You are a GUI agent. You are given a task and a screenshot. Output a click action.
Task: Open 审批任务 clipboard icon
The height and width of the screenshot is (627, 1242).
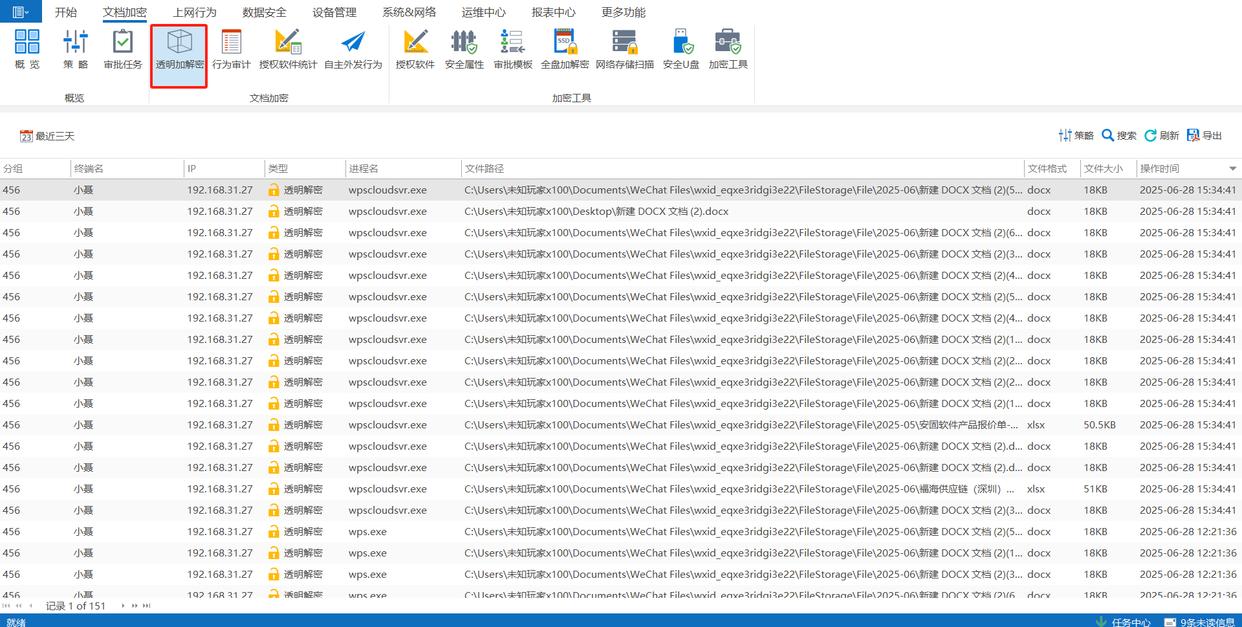point(123,49)
